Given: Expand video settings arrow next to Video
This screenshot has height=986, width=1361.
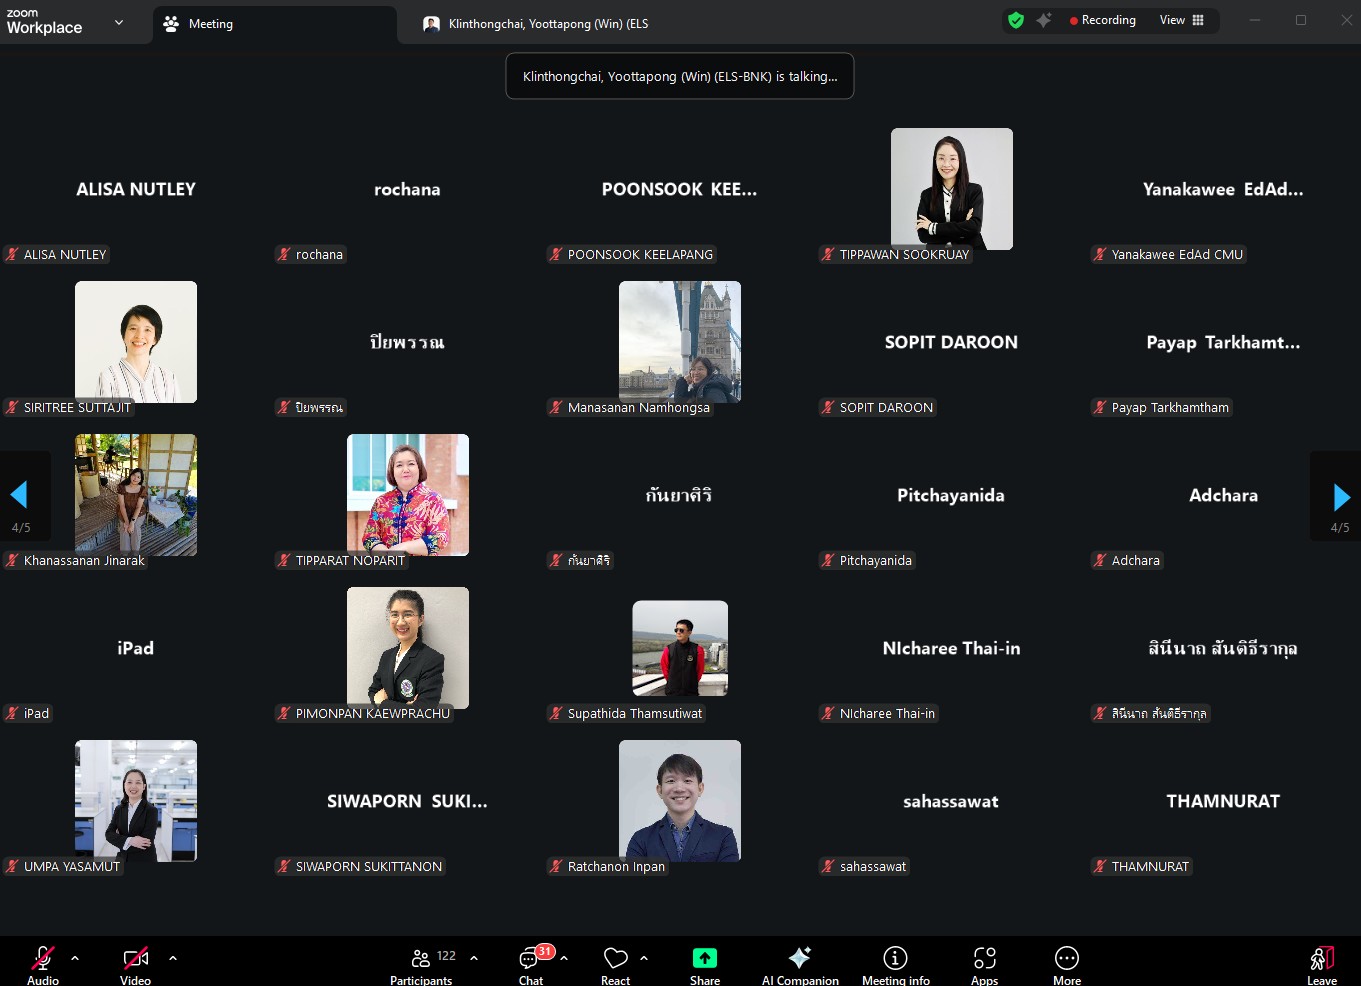Looking at the screenshot, I should click(173, 958).
